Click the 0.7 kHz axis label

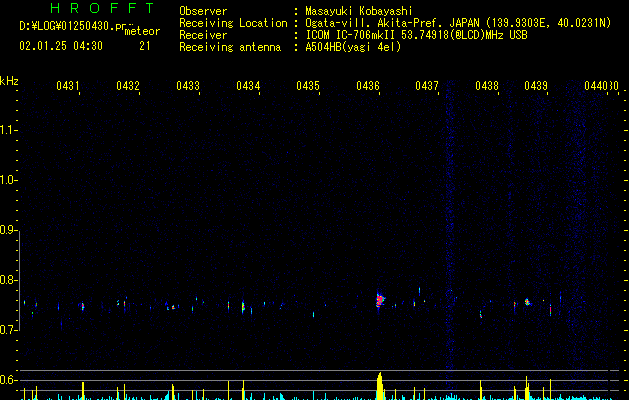[x=8, y=330]
